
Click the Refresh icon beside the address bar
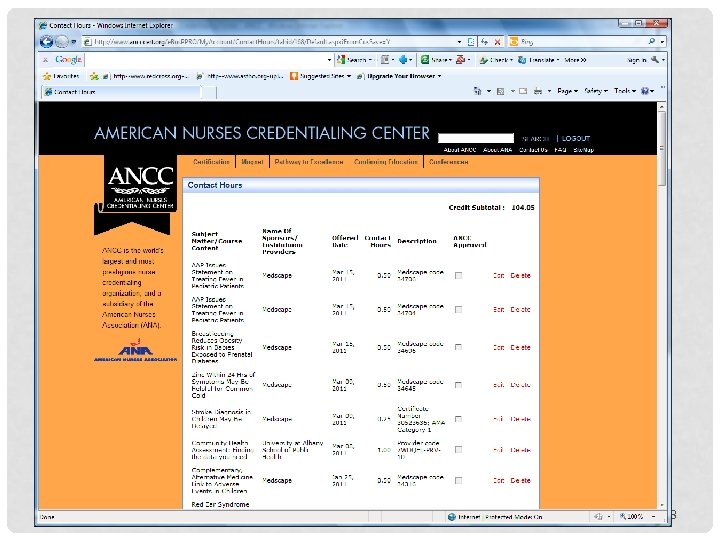point(484,42)
